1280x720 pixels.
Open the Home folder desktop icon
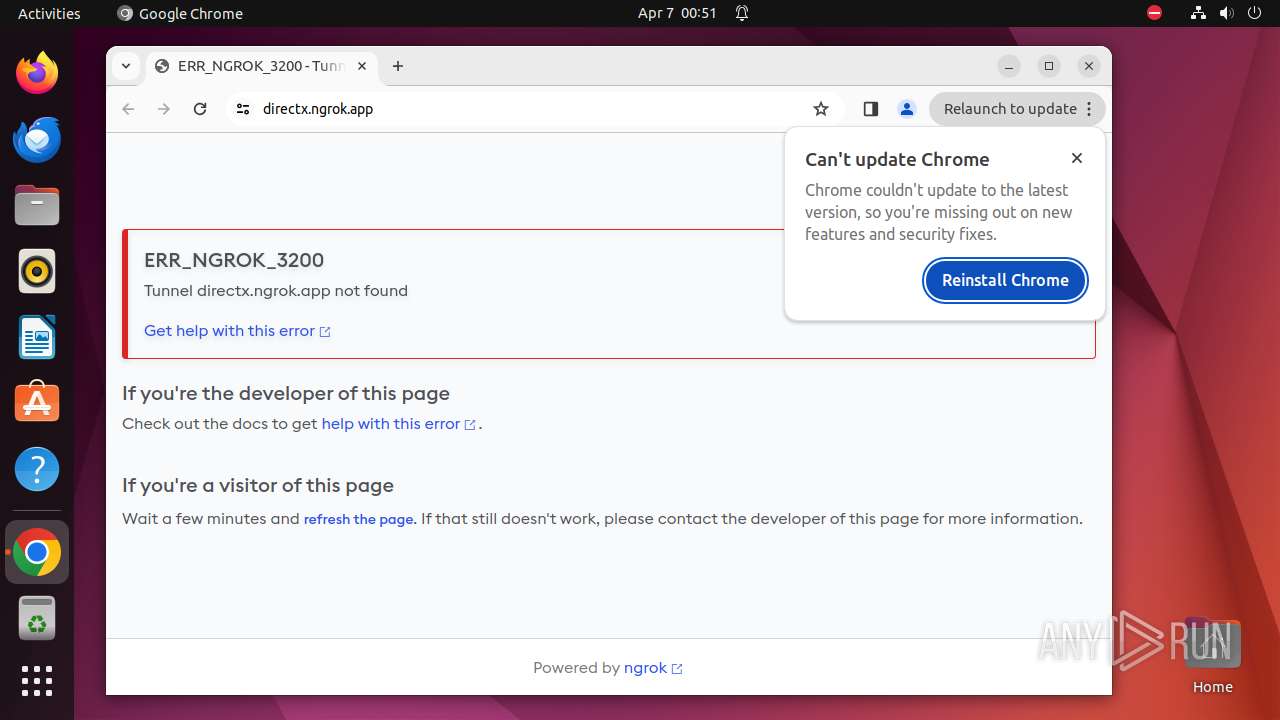[1212, 656]
